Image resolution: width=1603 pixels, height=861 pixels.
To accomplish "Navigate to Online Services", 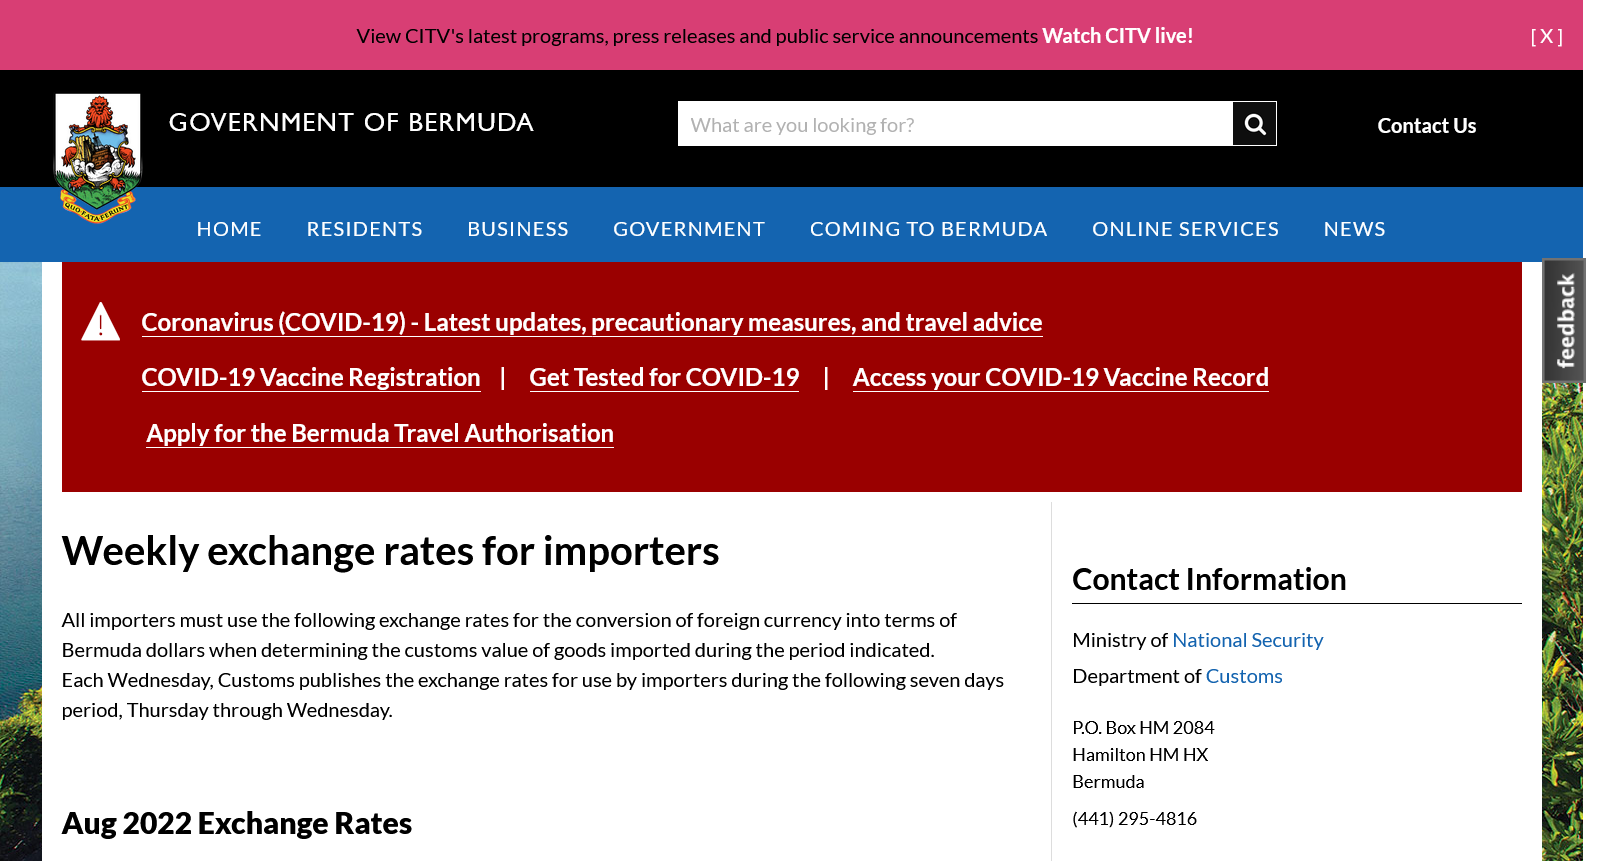I will coord(1185,229).
